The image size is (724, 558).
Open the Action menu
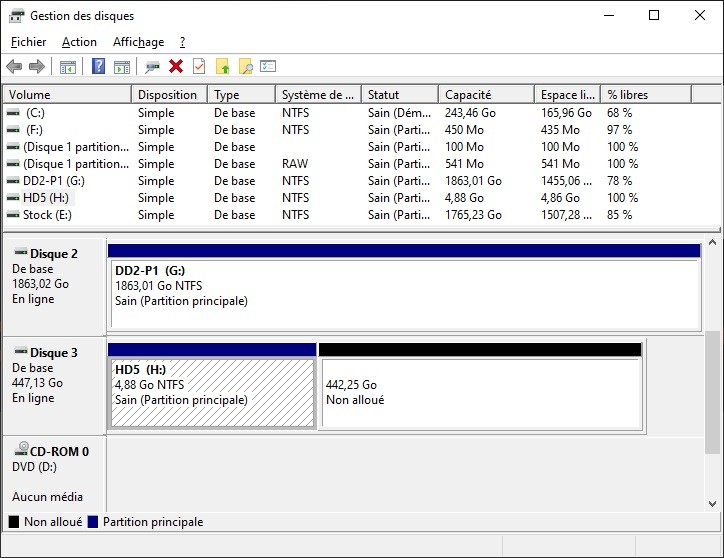point(79,42)
